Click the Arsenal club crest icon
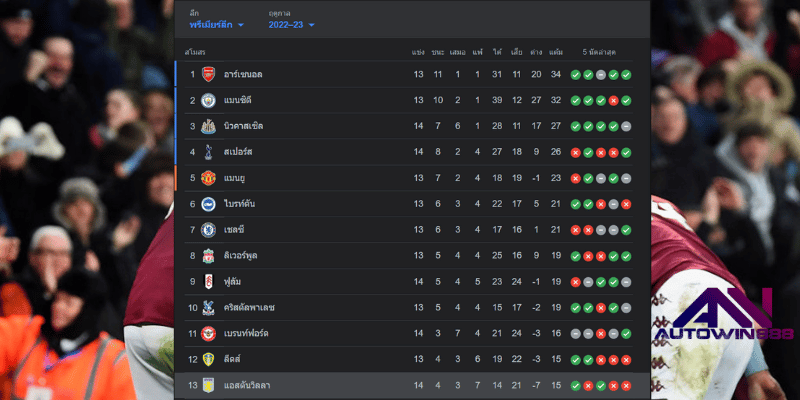 tap(208, 74)
